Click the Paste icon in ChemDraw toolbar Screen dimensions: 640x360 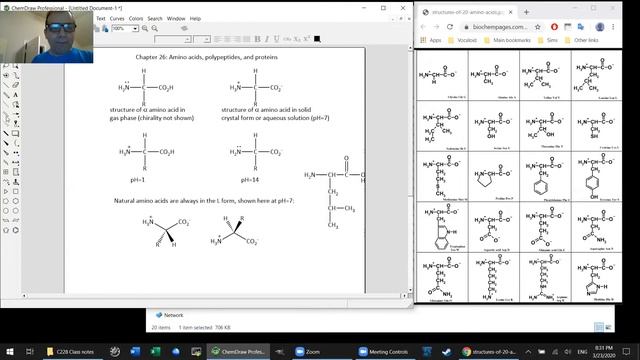tap(105, 29)
